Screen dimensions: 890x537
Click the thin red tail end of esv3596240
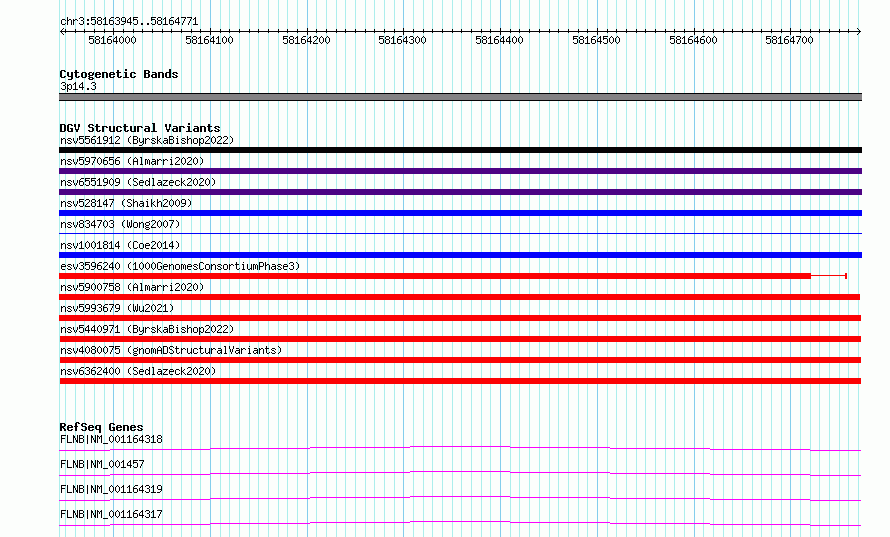(x=829, y=276)
